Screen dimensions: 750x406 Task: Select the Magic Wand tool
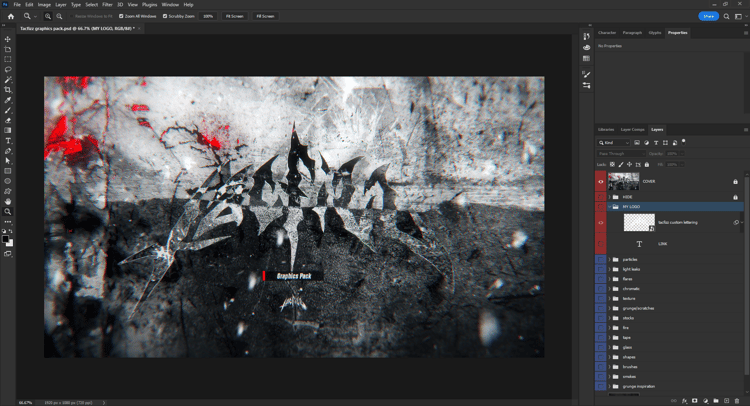(x=8, y=80)
